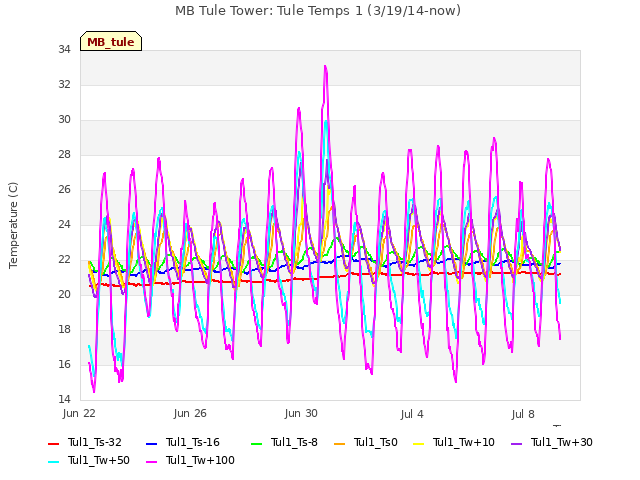Click the purple Tul1_Tw+30 legend color marker
This screenshot has height=480, width=640.
tap(517, 444)
